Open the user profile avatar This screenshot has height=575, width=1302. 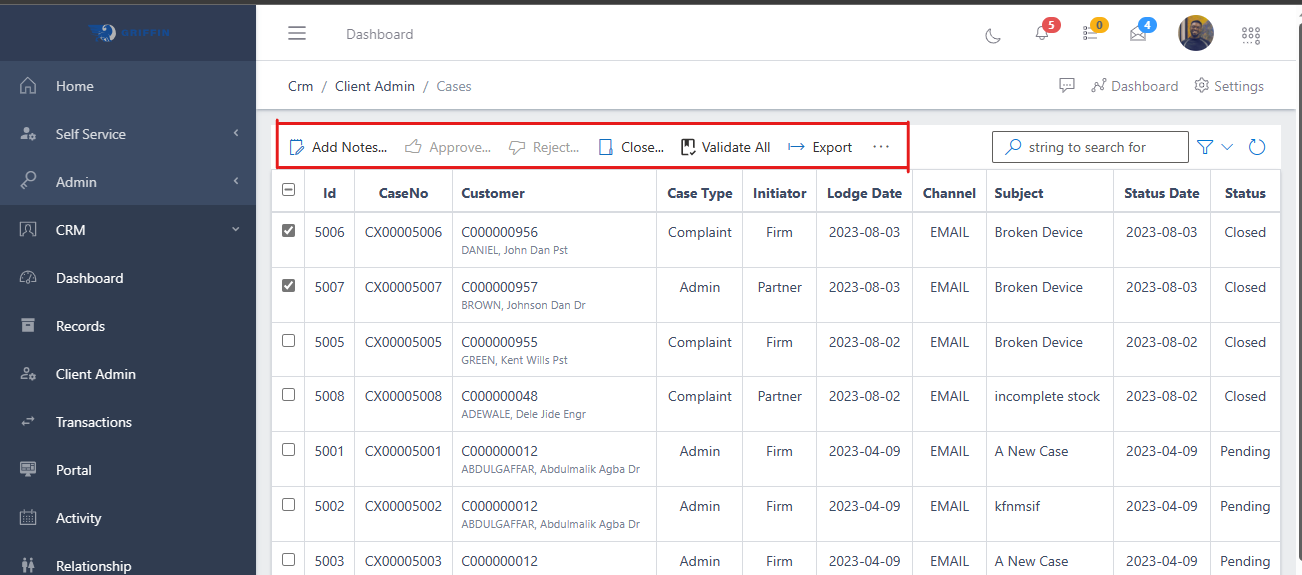tap(1196, 33)
